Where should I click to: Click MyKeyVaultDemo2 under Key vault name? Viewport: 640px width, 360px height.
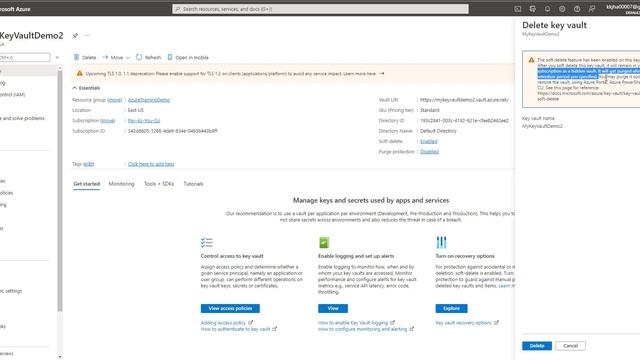(x=542, y=126)
